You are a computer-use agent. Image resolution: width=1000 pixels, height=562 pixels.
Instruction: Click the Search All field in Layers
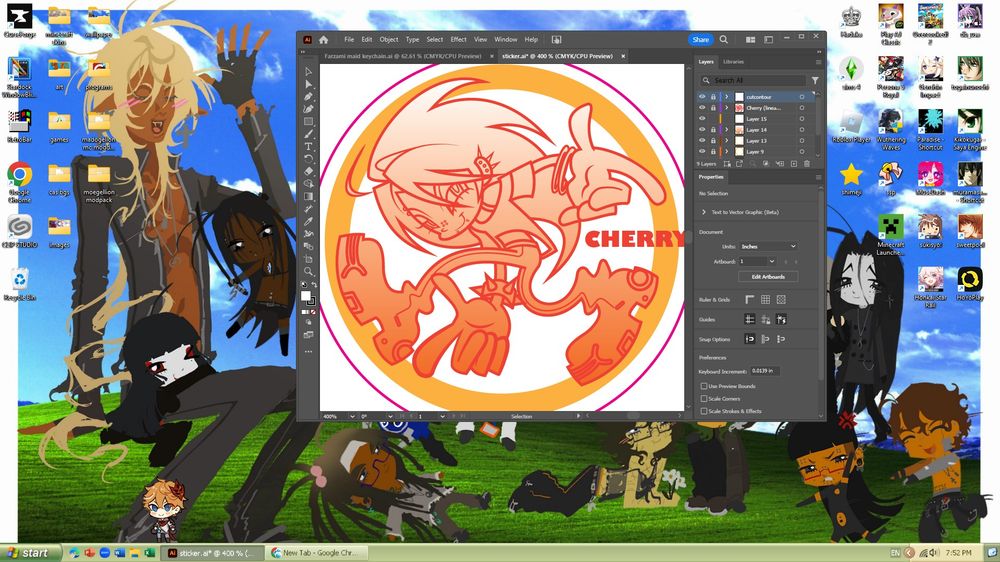753,80
